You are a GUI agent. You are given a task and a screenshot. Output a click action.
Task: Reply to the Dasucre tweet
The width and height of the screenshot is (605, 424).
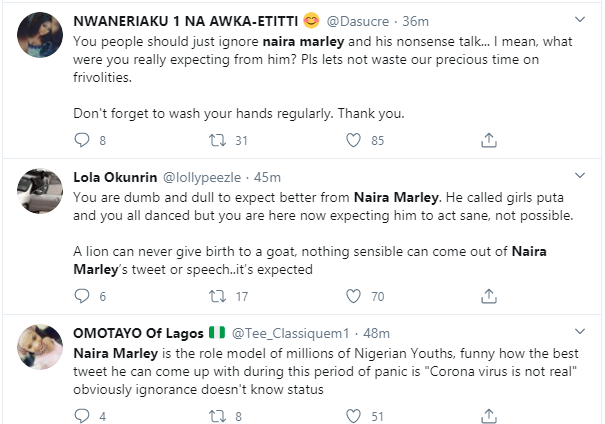coord(82,140)
